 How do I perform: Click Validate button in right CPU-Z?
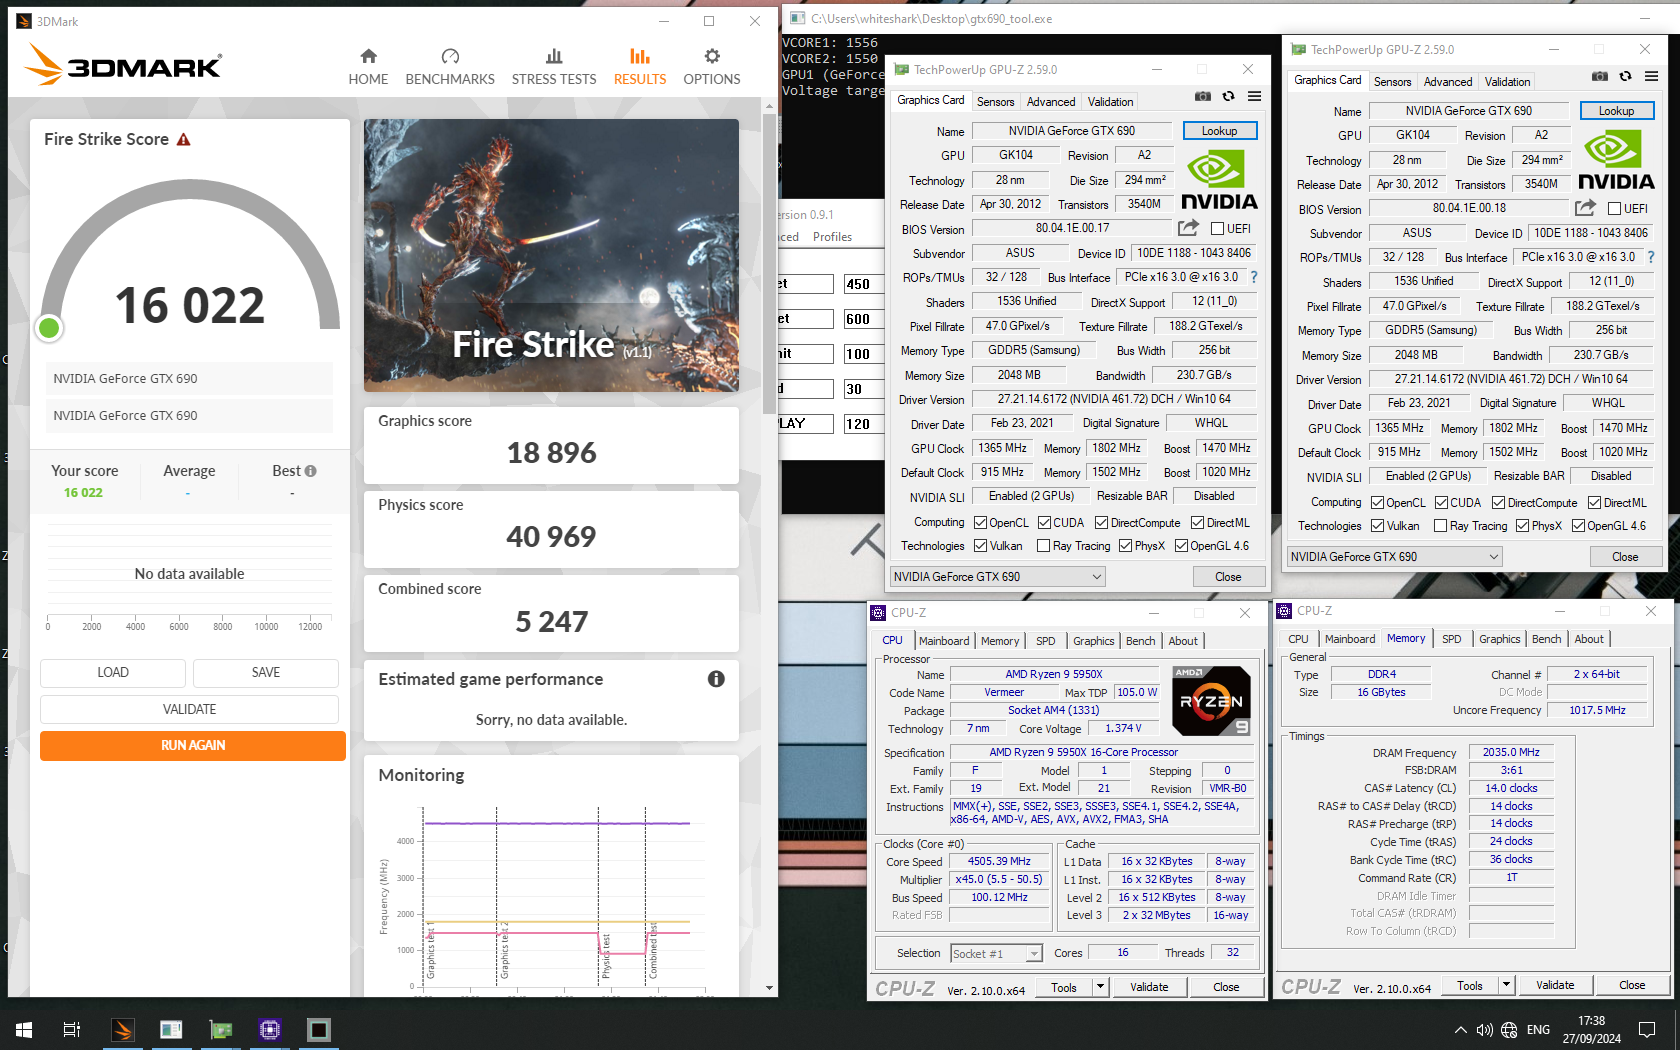(x=1555, y=985)
